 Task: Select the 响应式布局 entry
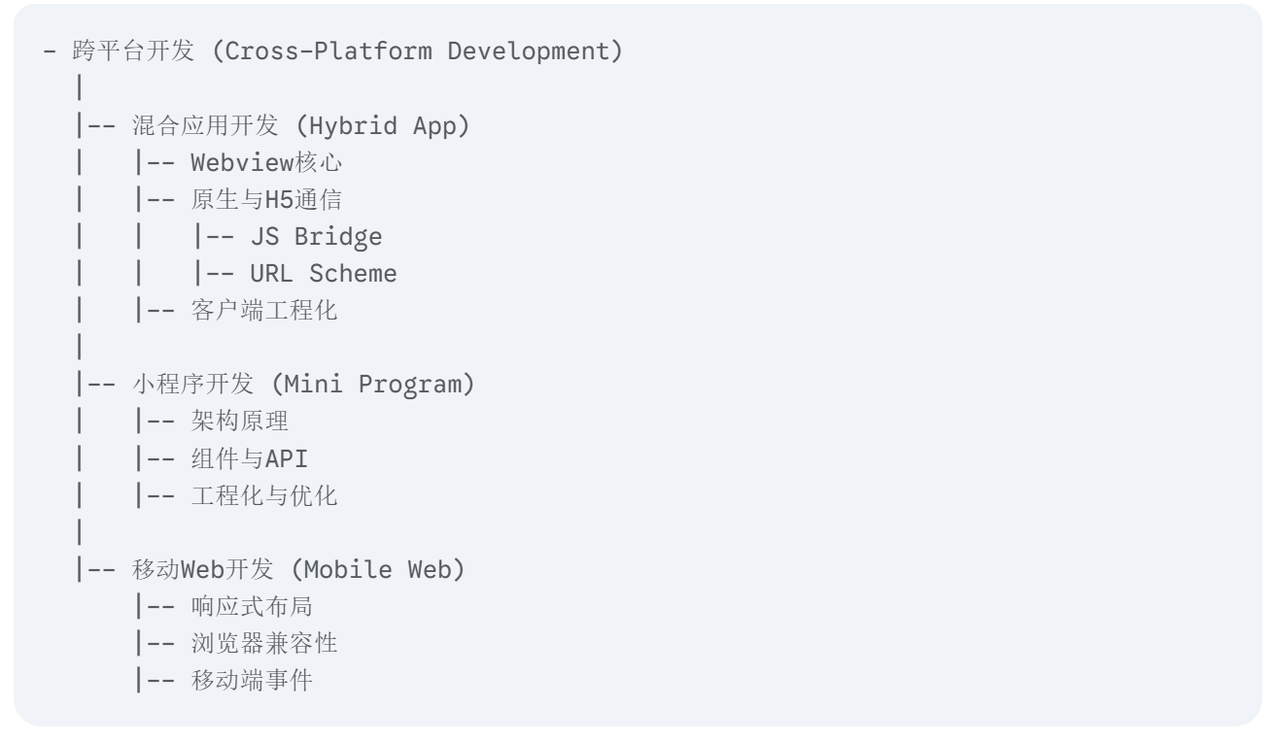pyautogui.click(x=252, y=607)
